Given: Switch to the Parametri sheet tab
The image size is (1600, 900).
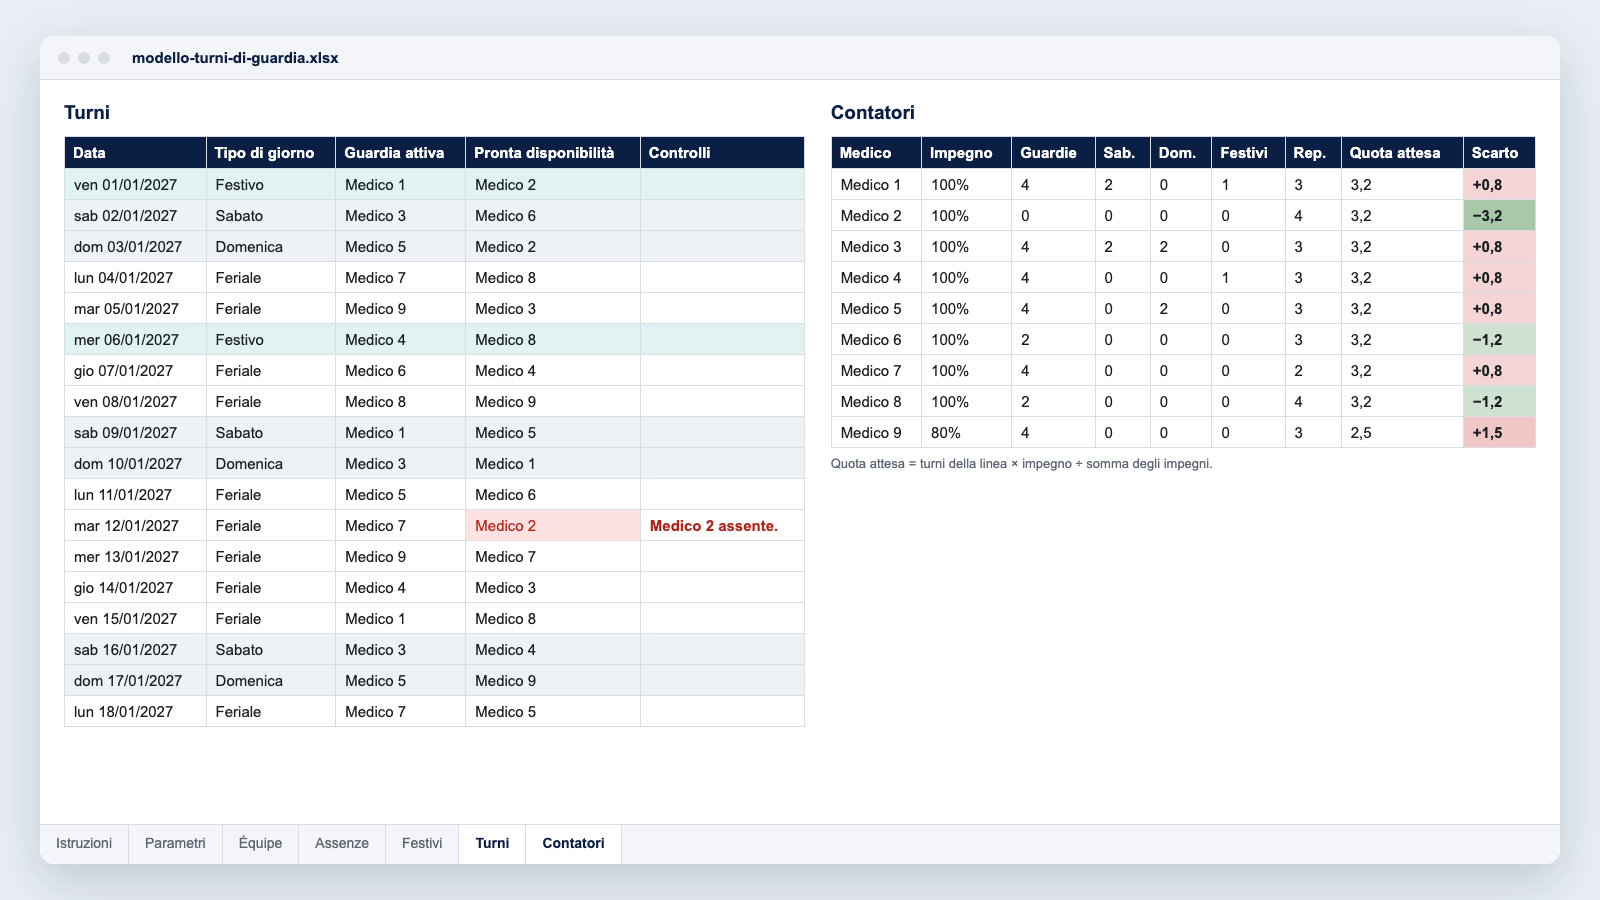Looking at the screenshot, I should (175, 843).
